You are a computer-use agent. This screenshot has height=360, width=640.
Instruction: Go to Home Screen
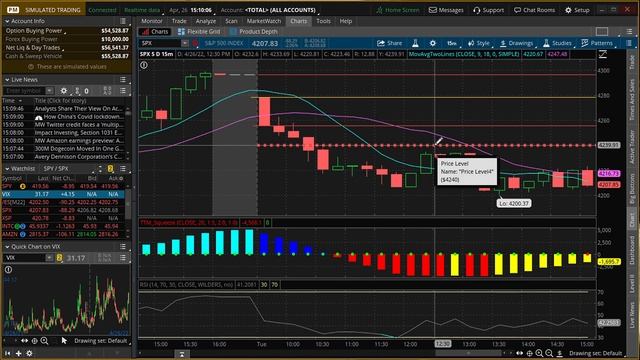coord(398,10)
